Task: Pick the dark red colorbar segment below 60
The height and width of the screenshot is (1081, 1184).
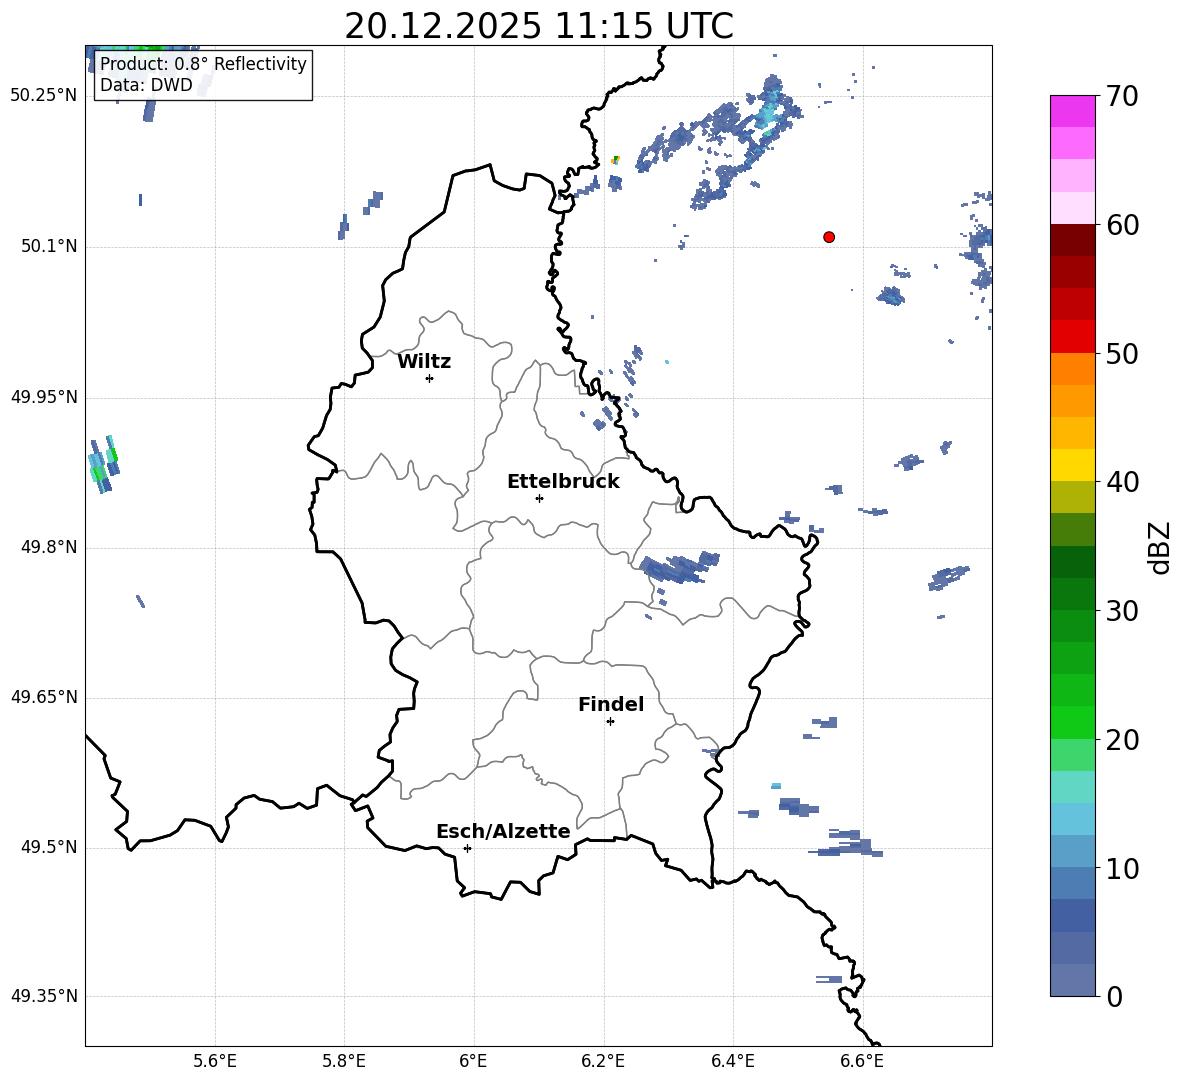Action: pyautogui.click(x=1072, y=240)
